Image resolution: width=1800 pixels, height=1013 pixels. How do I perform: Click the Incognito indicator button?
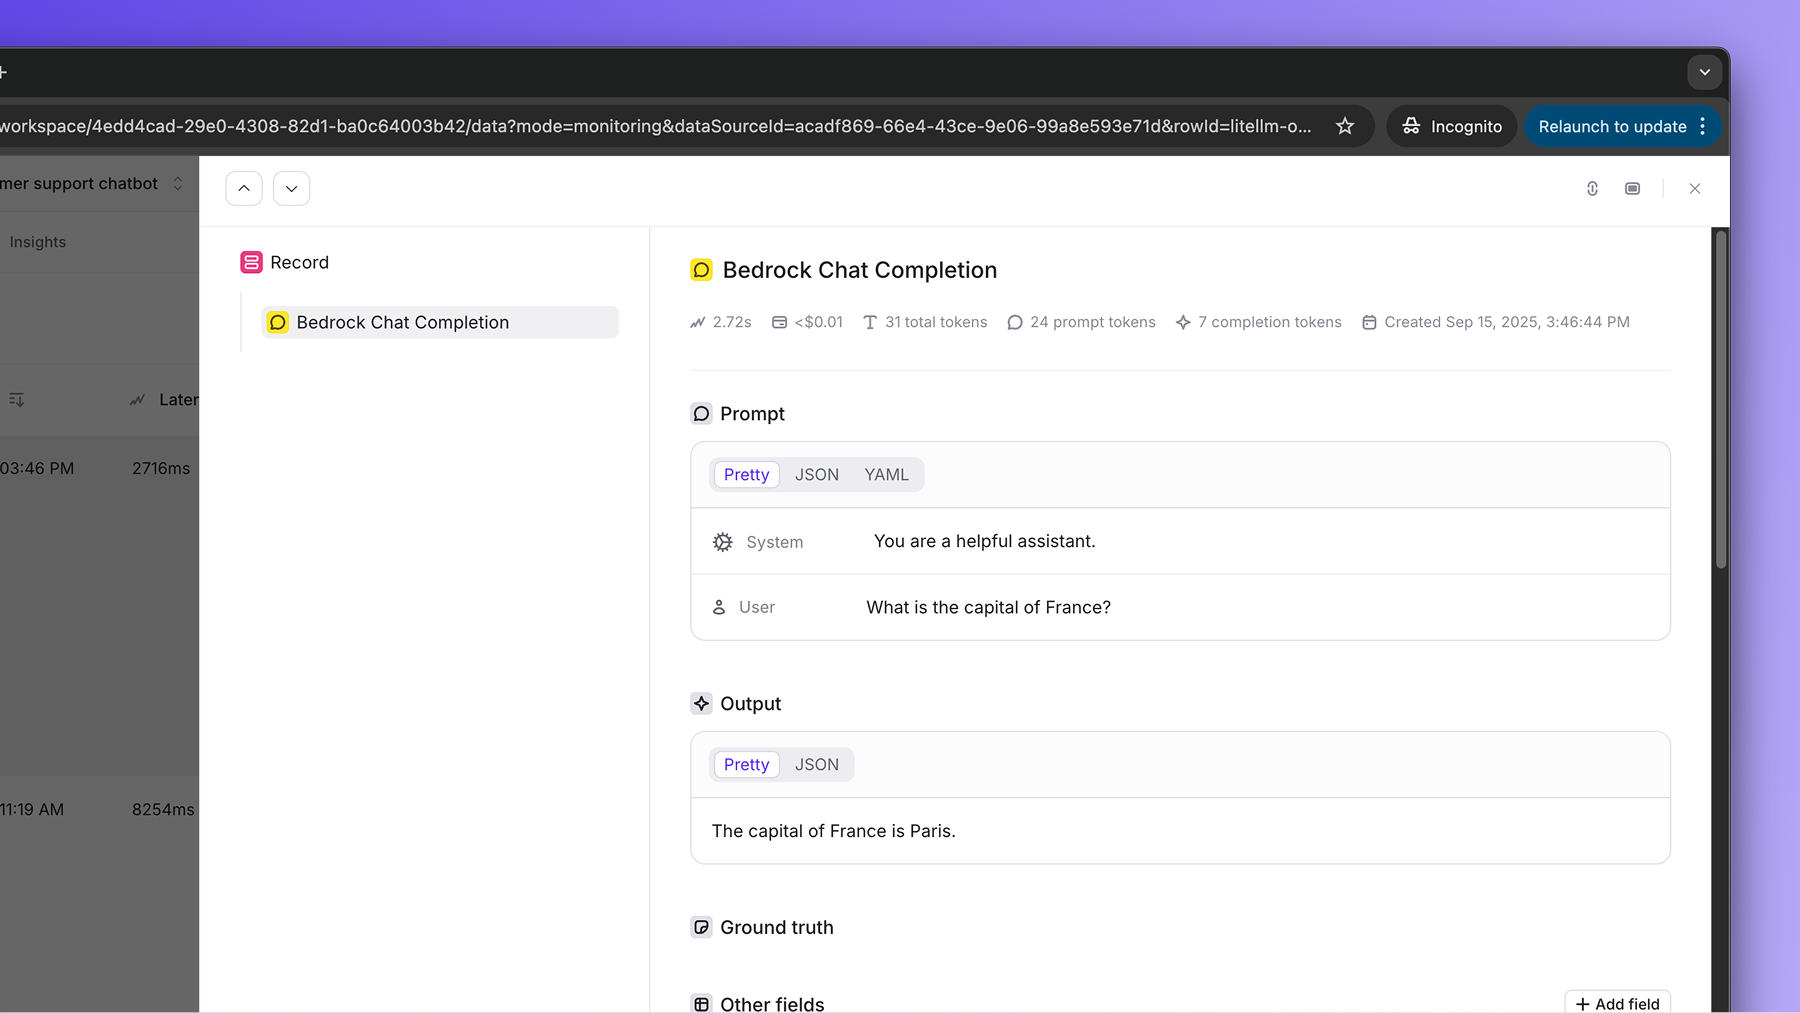pos(1452,126)
